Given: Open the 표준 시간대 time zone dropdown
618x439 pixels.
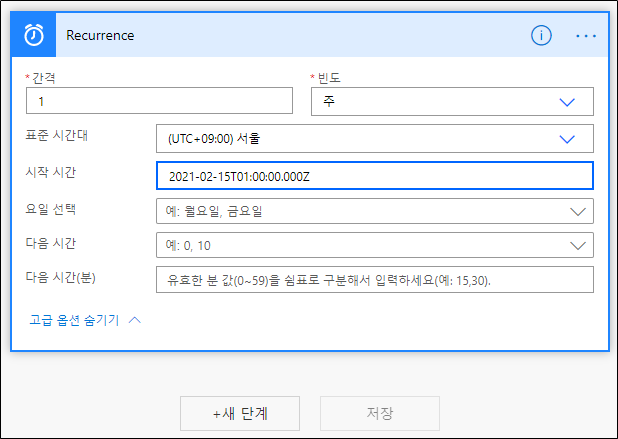Looking at the screenshot, I should [375, 139].
